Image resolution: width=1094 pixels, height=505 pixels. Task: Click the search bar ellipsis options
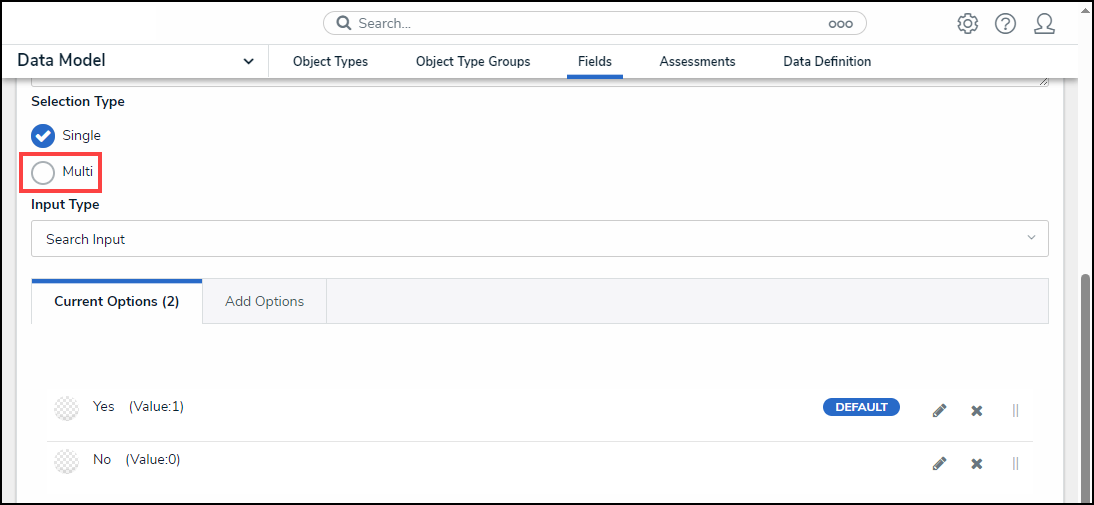[x=840, y=23]
